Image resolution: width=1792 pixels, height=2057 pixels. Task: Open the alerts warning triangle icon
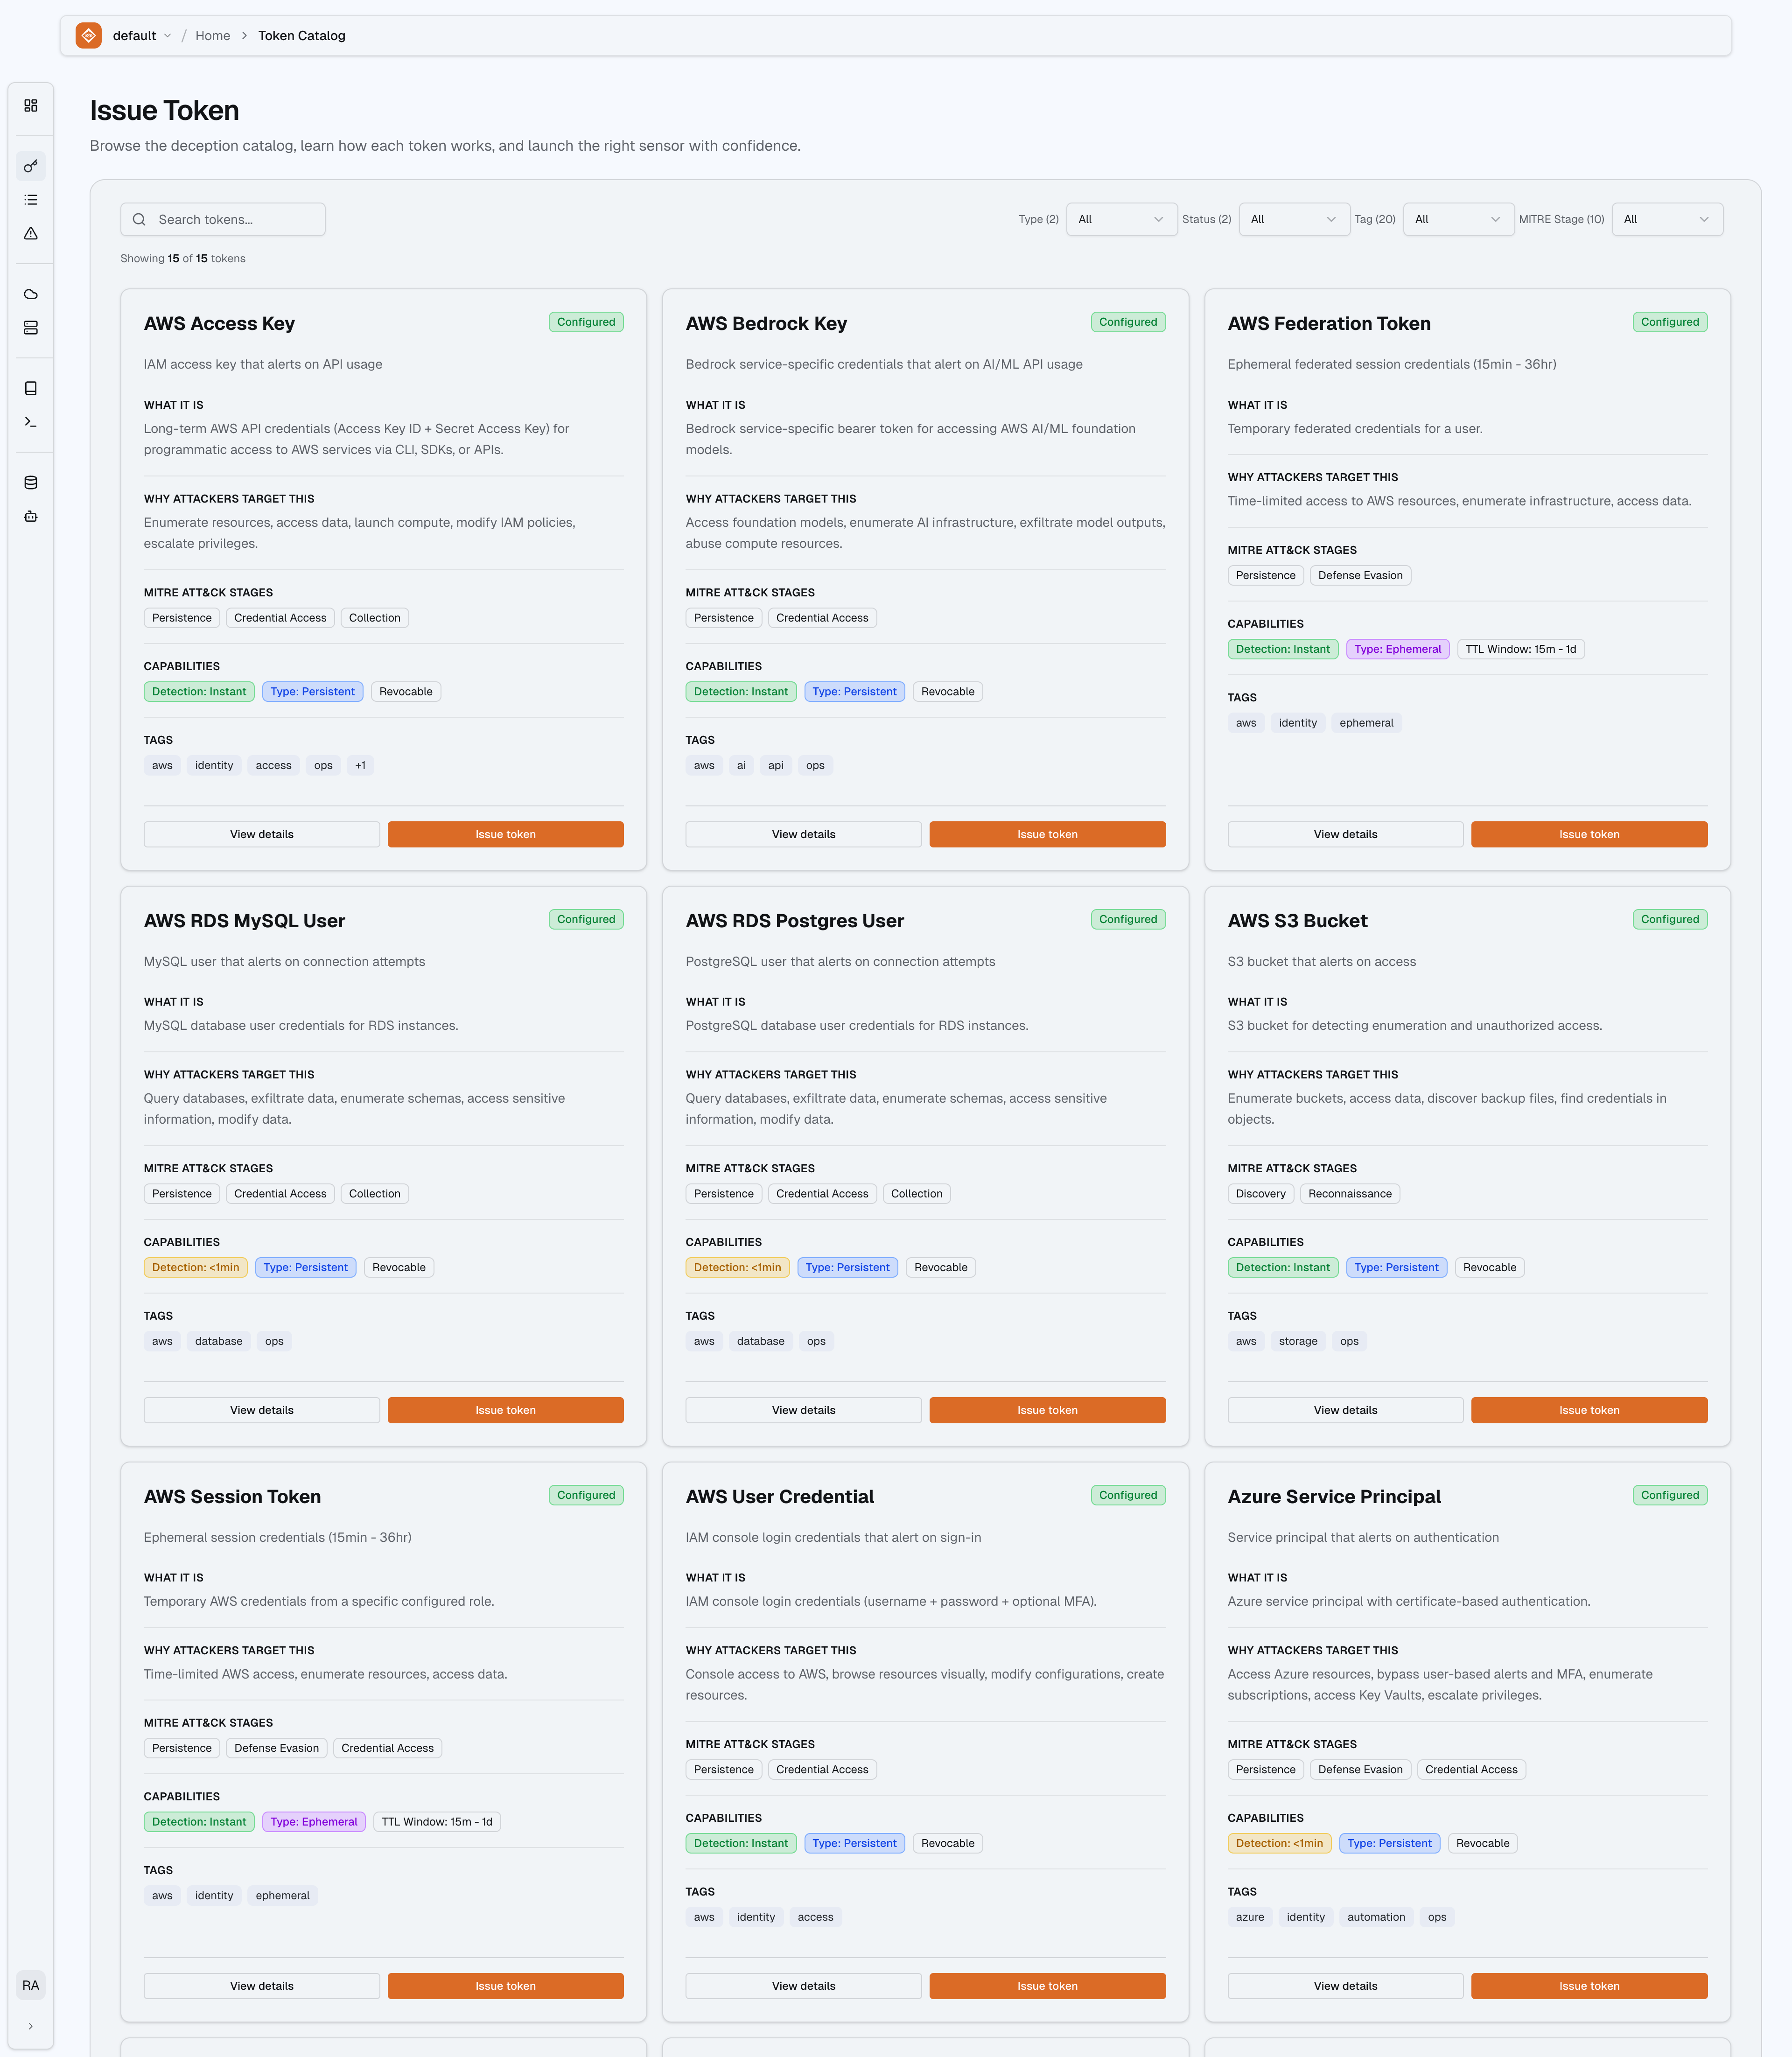[31, 234]
